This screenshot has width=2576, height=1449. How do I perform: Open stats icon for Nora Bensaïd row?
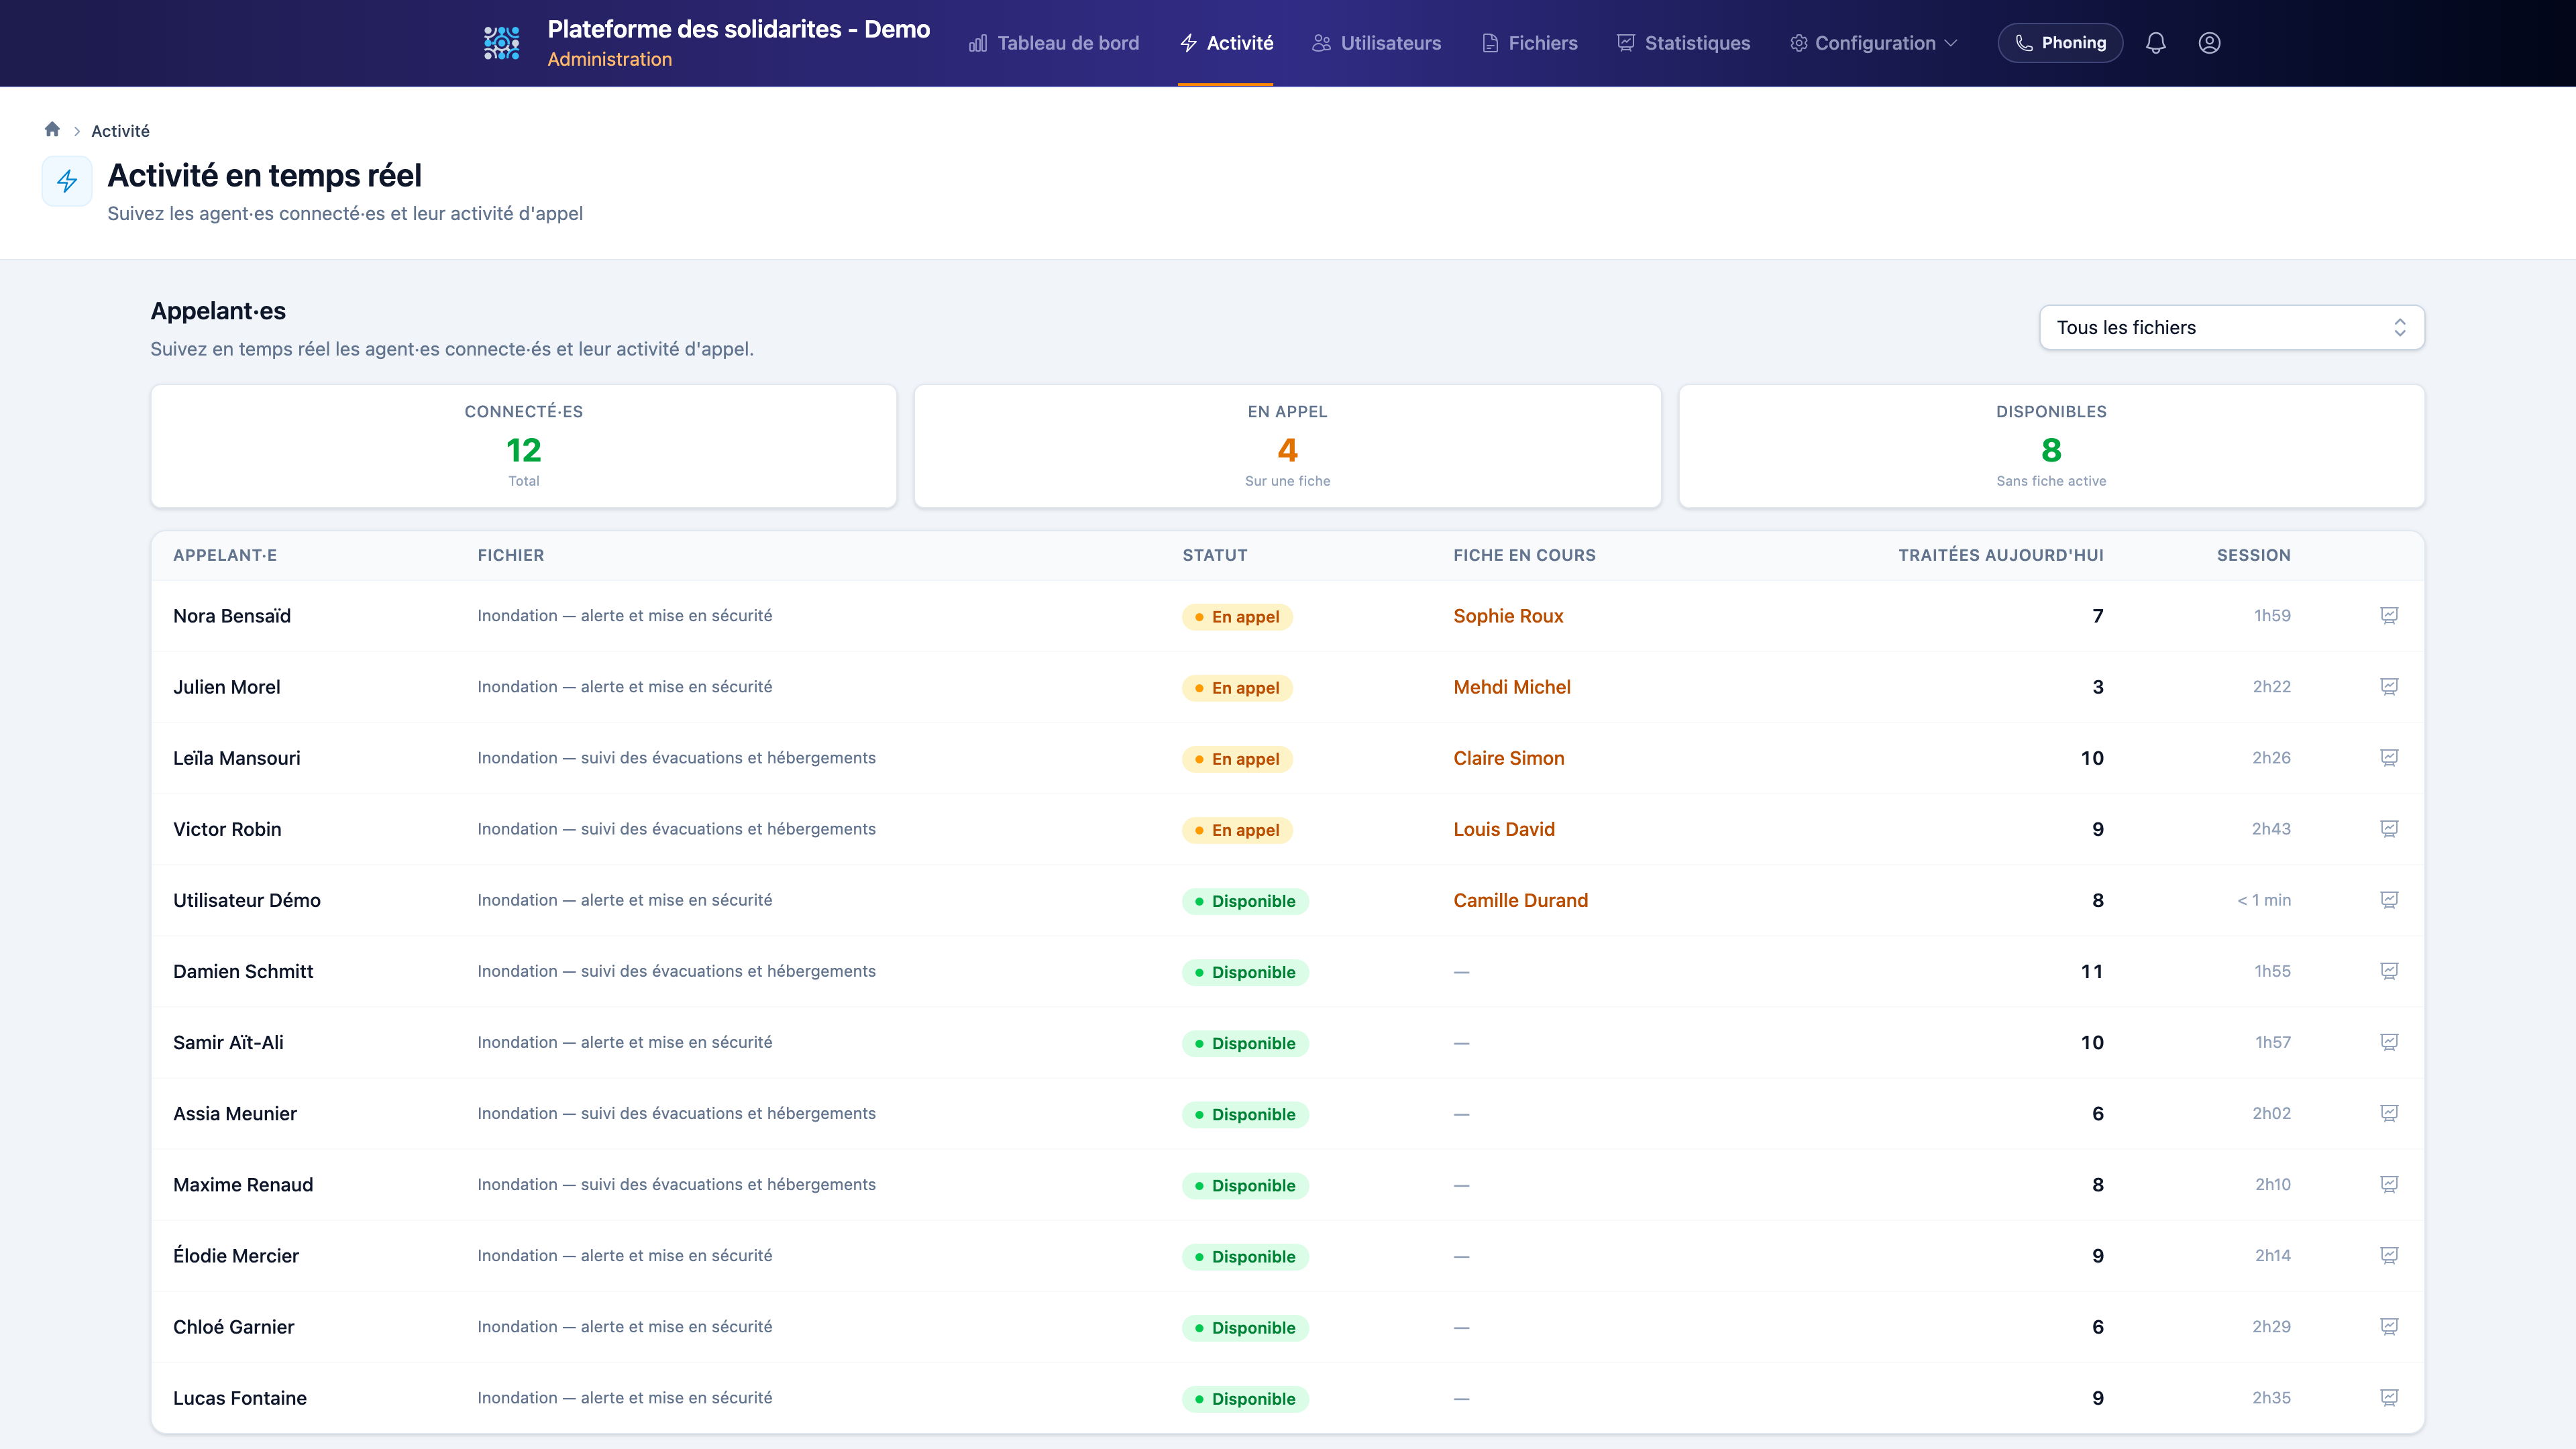click(2389, 616)
